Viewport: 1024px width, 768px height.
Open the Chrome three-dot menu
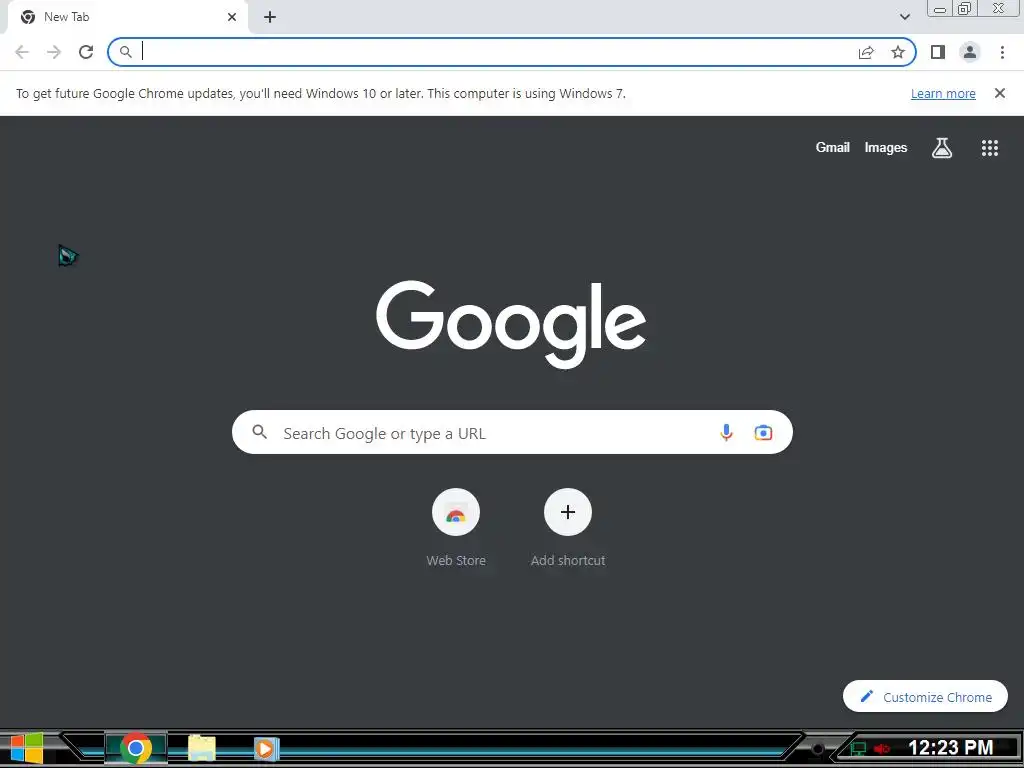(1002, 52)
